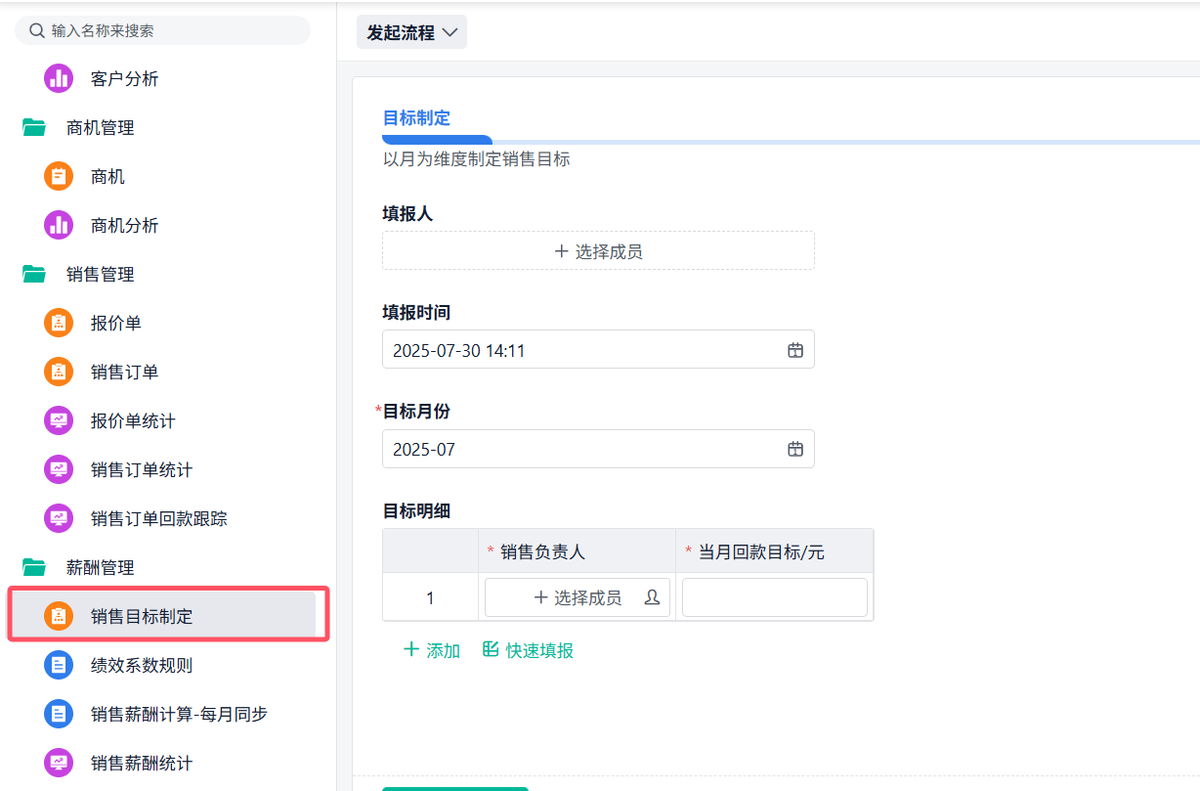Screen dimensions: 1200x791
Task: Click member icon in 销售负责人 cell
Action: [652, 597]
